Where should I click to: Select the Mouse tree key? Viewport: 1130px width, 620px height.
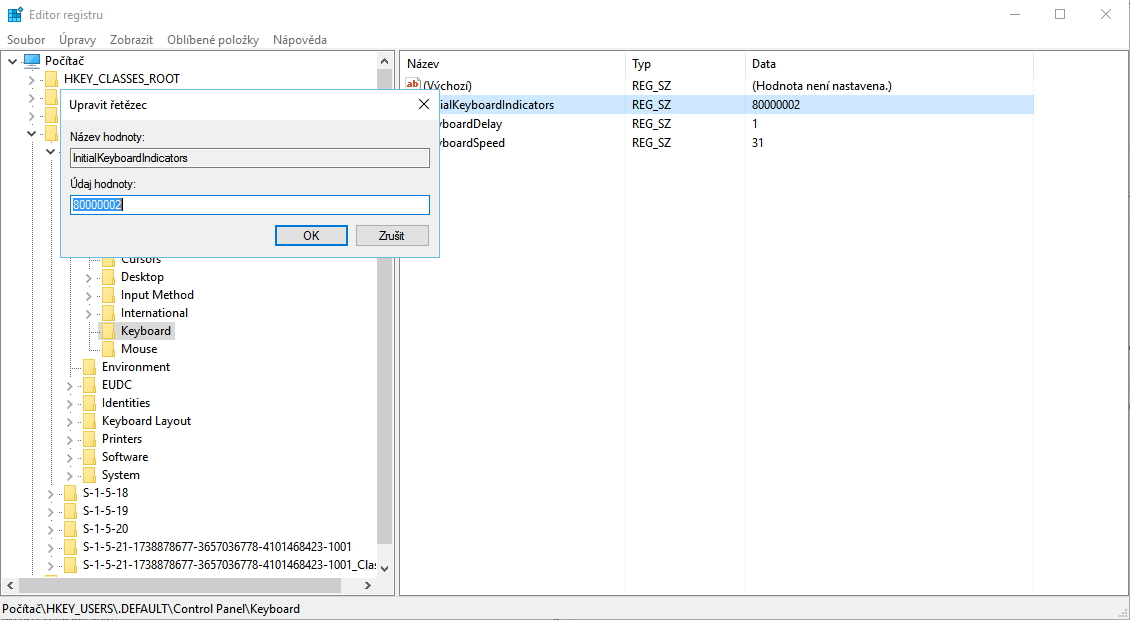click(x=139, y=349)
